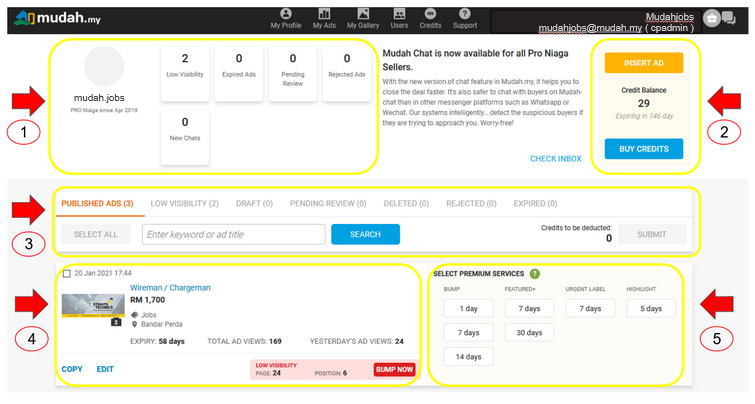Open Credits icon in header
755x404 pixels.
431,18
